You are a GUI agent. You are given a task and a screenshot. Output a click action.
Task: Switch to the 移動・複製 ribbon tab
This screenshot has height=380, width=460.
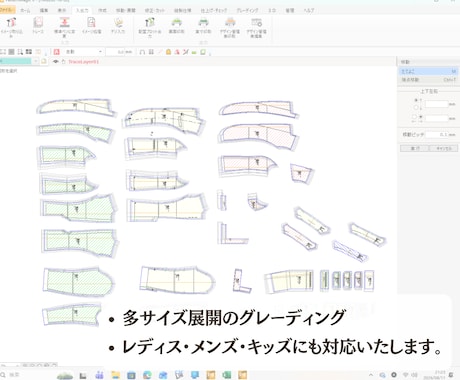point(126,10)
